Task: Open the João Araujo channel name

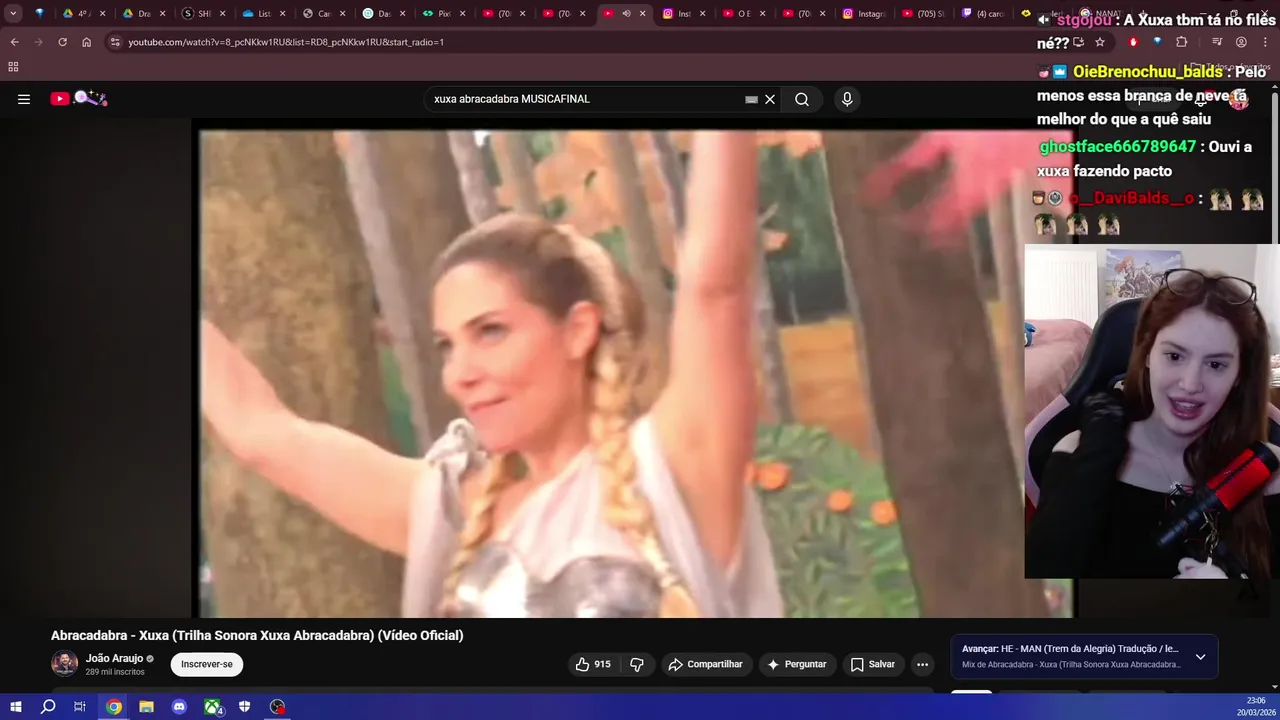Action: (114, 658)
